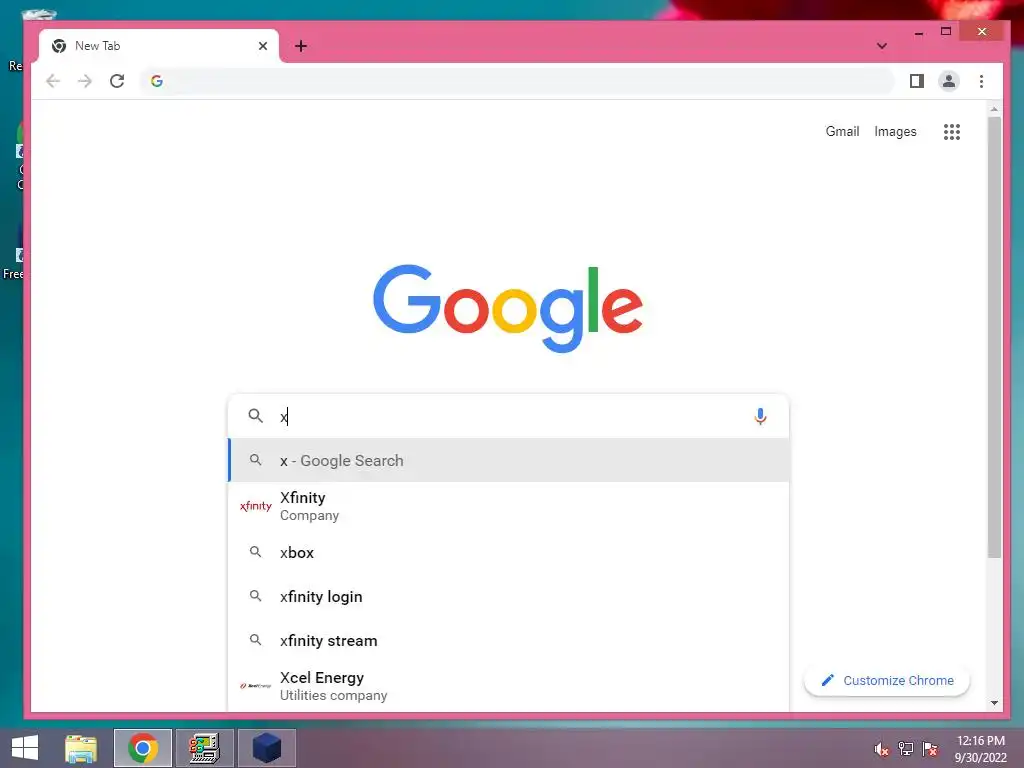Image resolution: width=1024 pixels, height=768 pixels.
Task: Click the magnifier icon in search box
Action: (x=255, y=416)
